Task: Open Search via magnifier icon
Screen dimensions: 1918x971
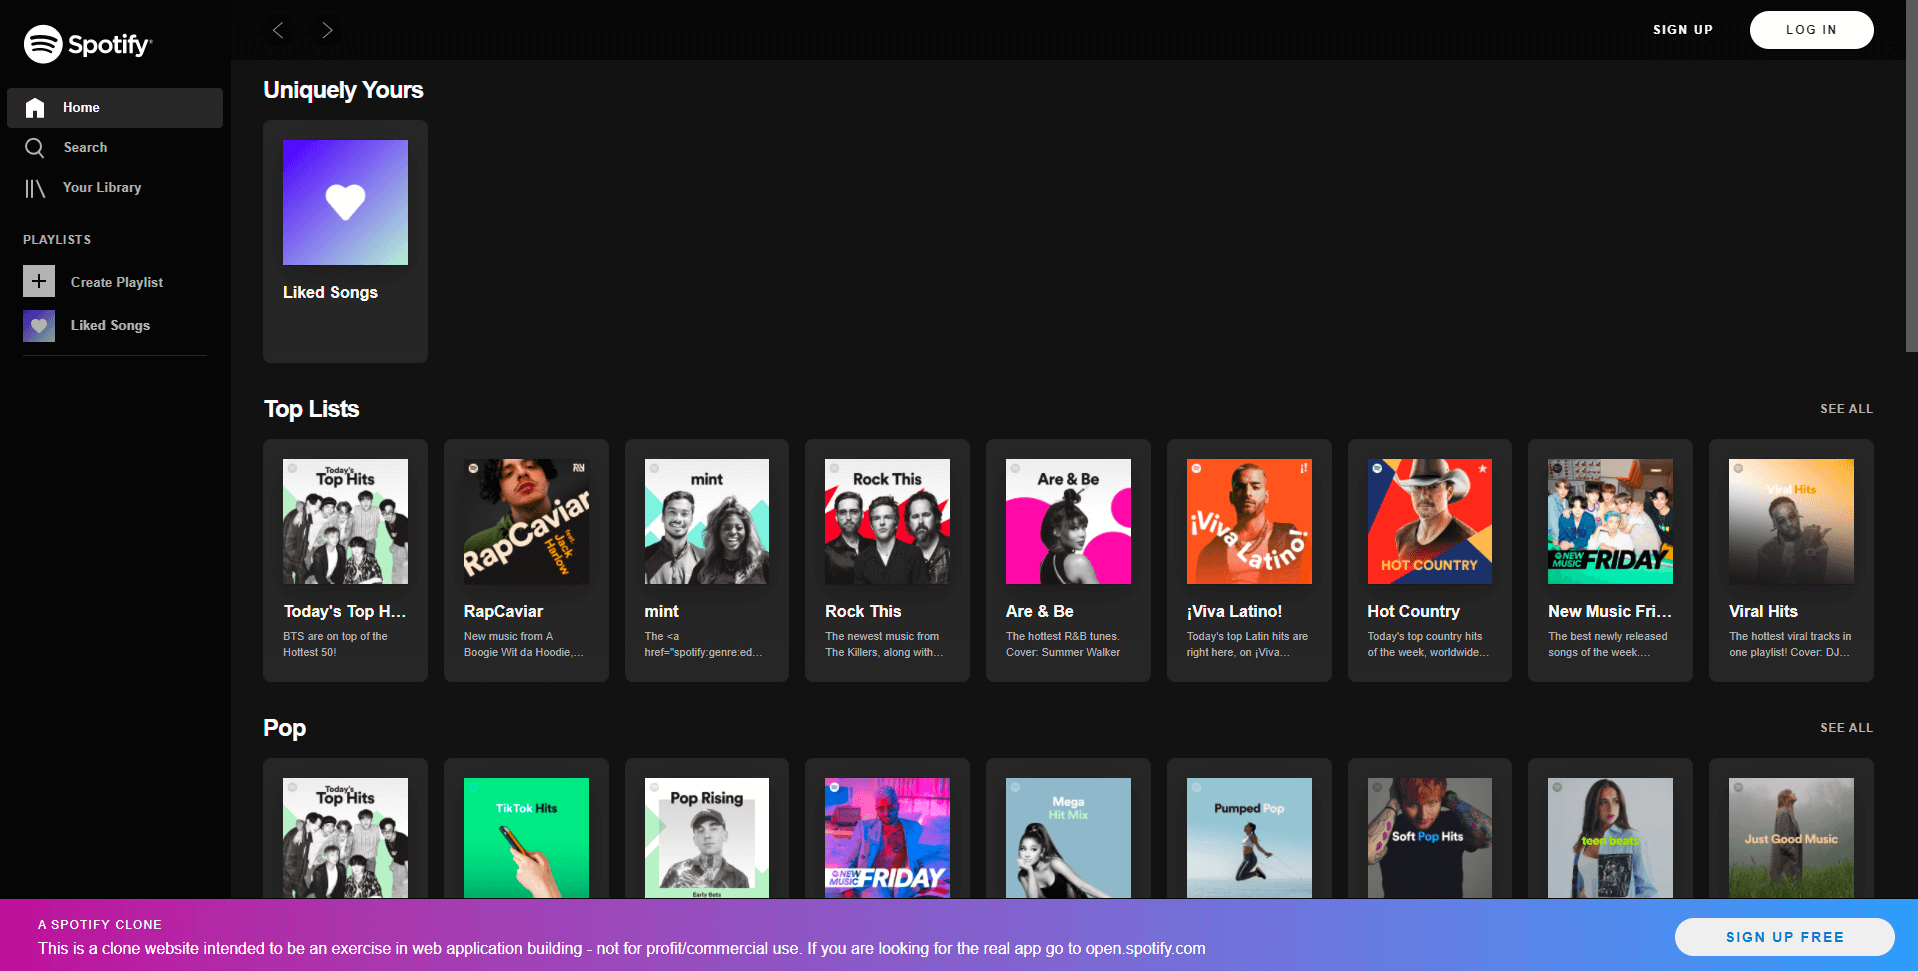Action: pos(35,148)
